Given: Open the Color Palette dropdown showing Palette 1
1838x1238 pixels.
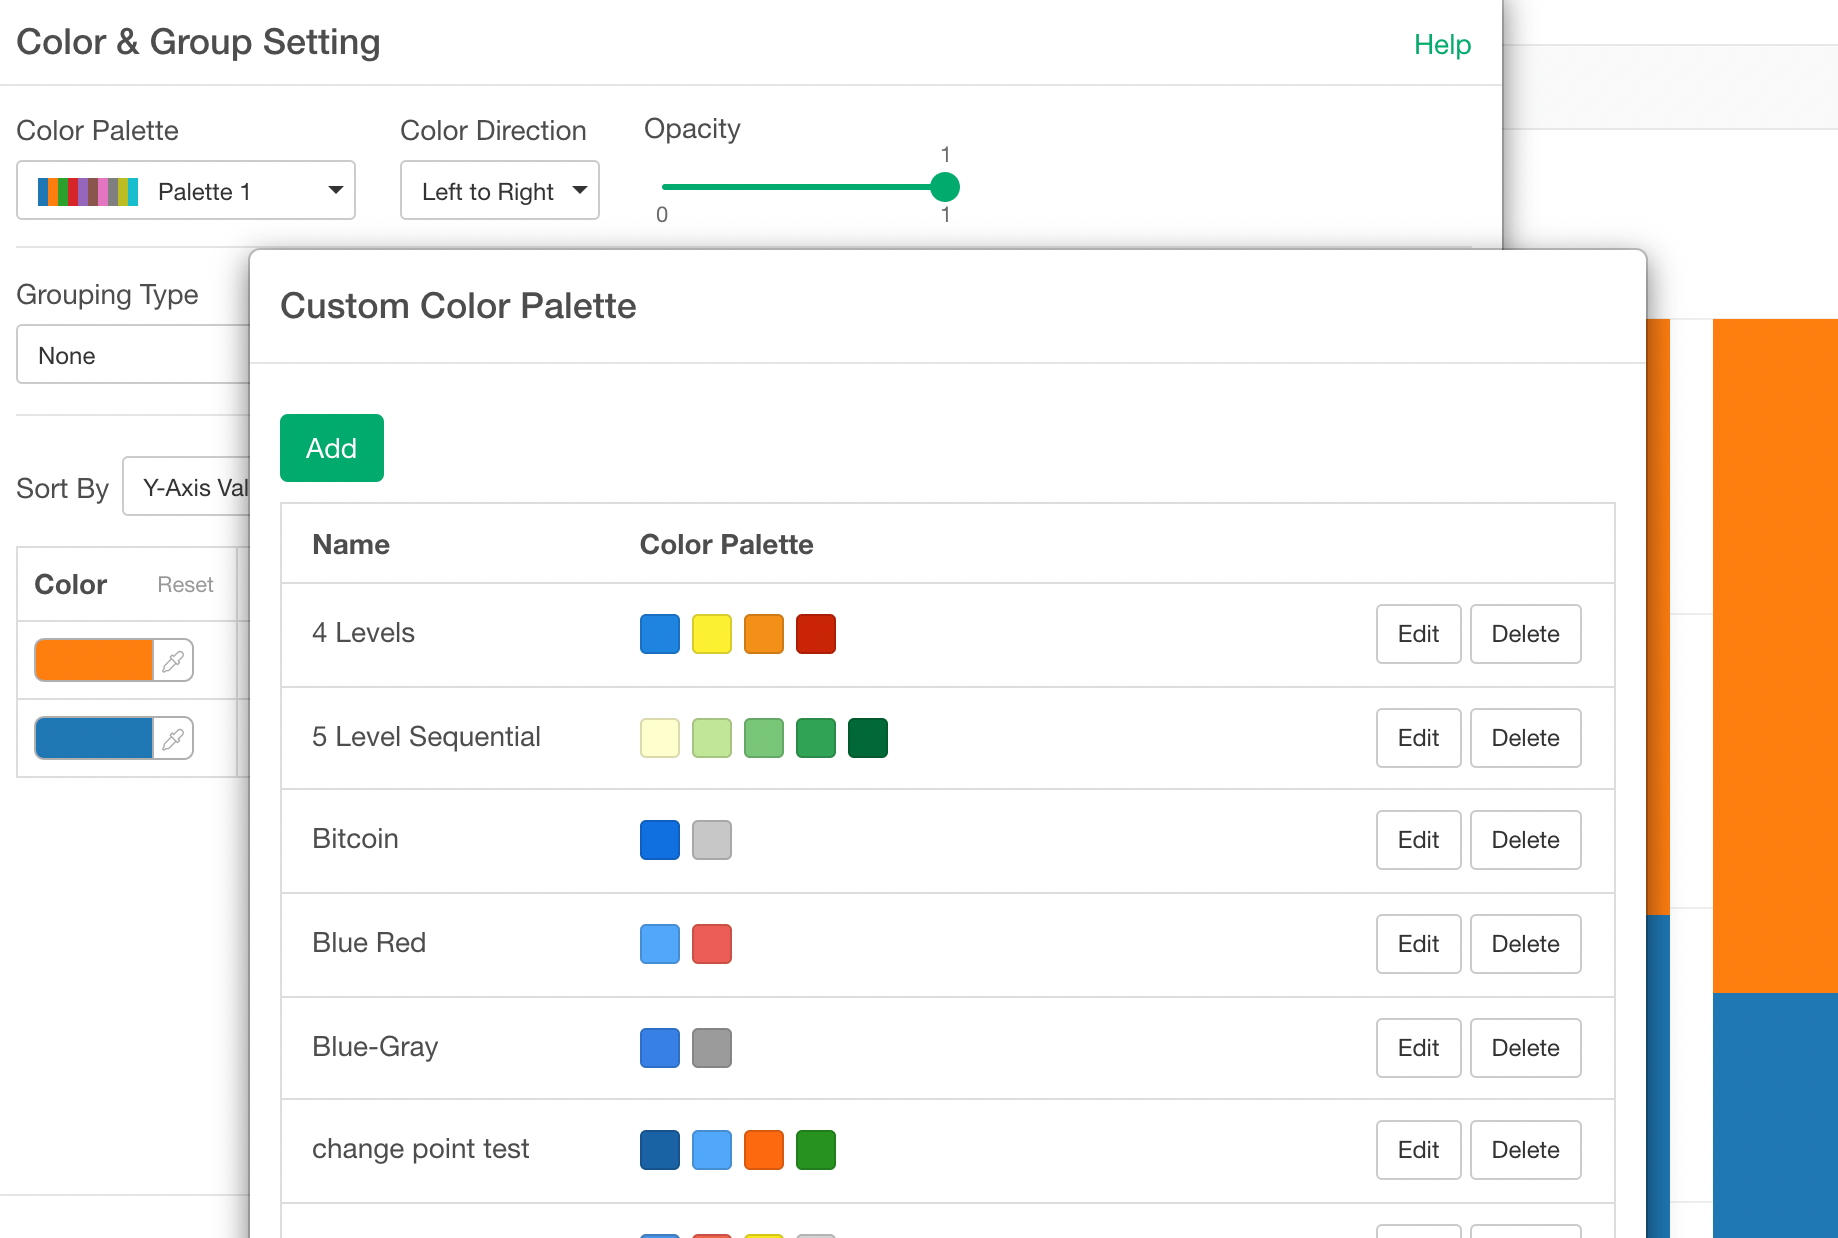Looking at the screenshot, I should click(x=186, y=190).
